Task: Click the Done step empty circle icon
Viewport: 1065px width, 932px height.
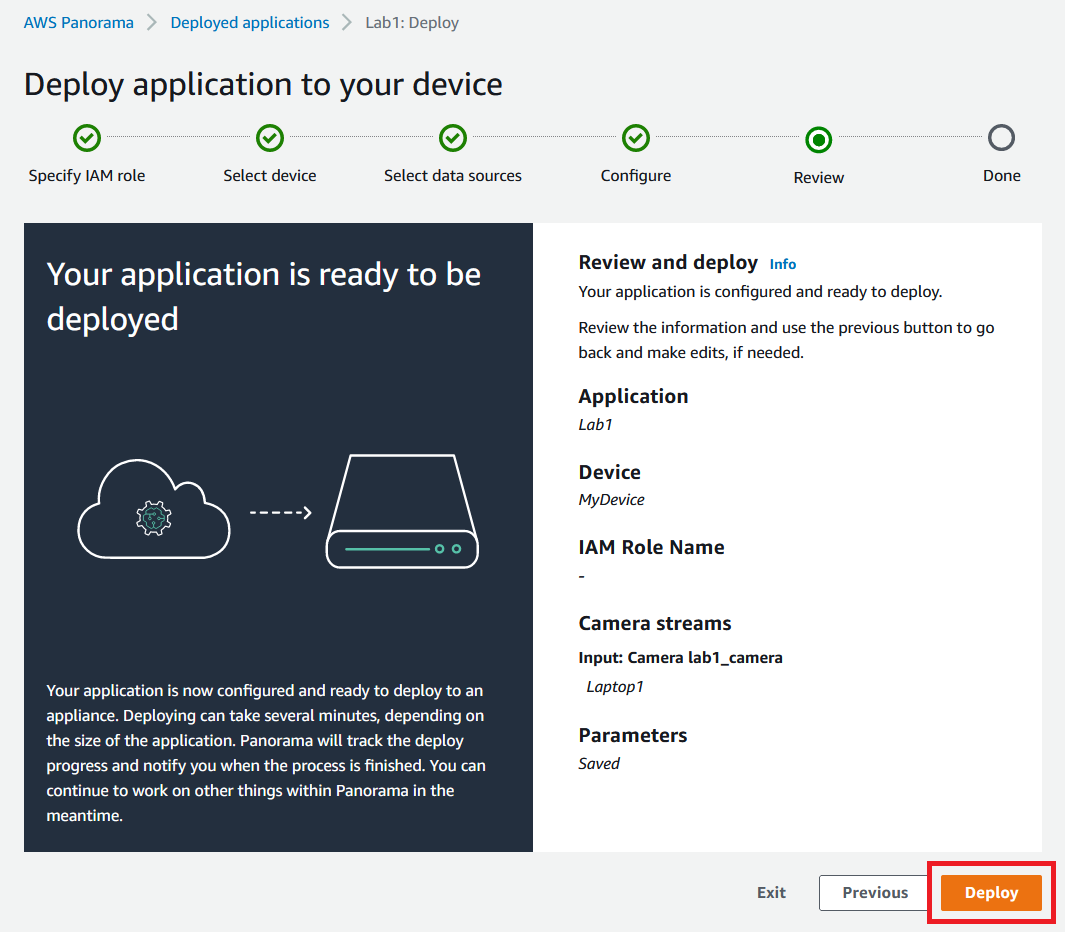Action: (x=1001, y=138)
